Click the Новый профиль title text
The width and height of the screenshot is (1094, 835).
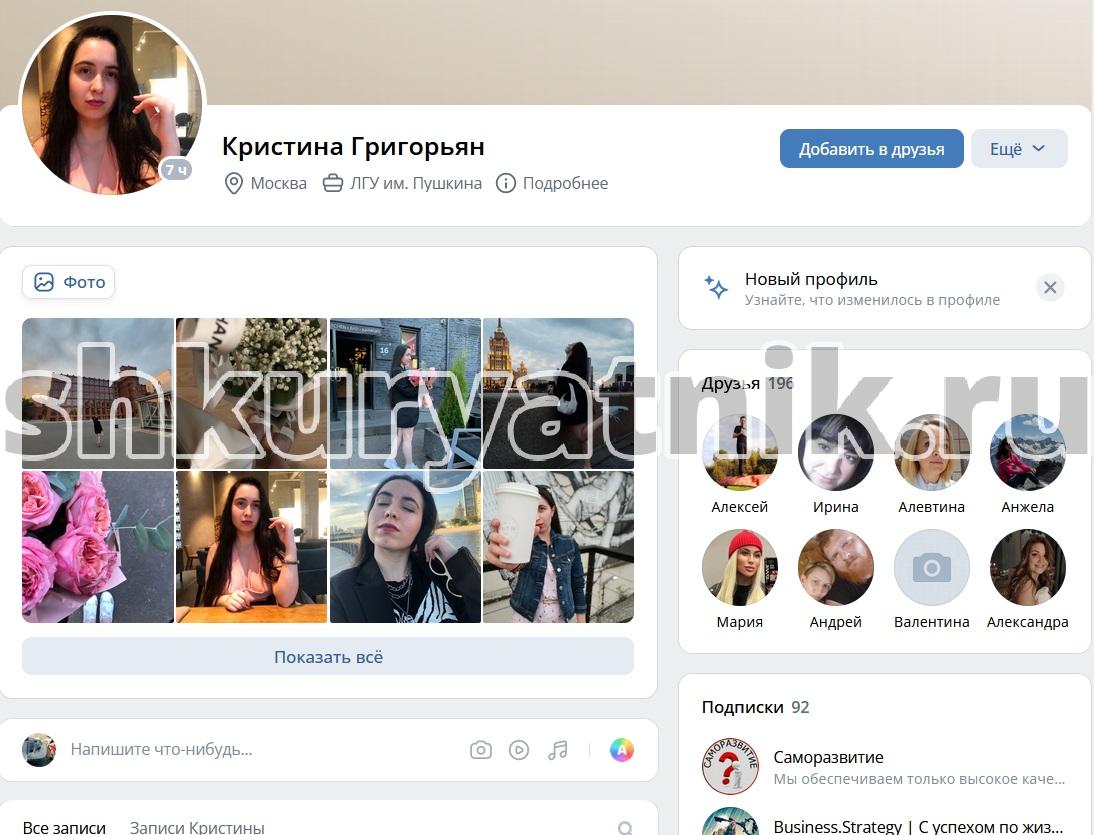coord(811,279)
